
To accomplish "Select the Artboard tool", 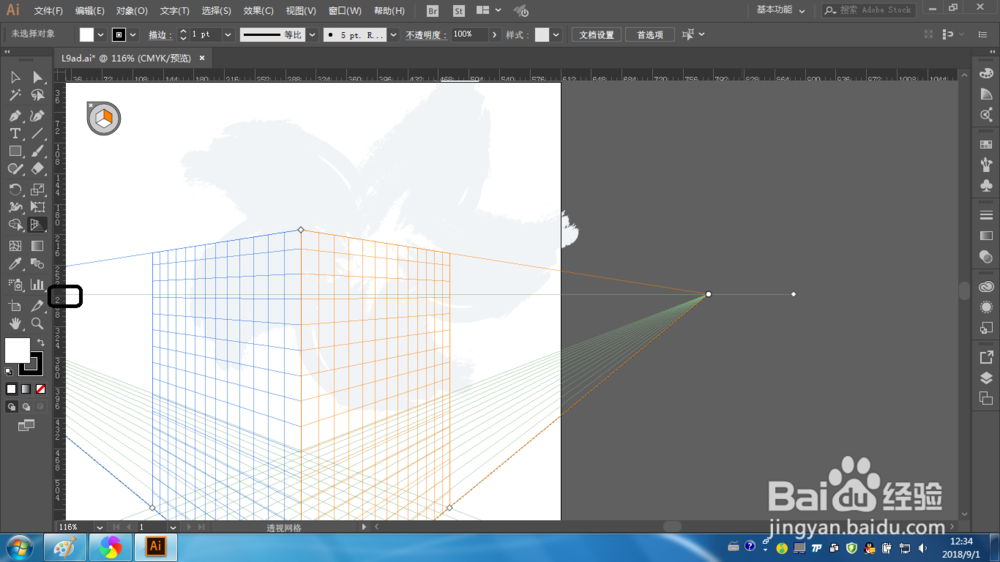I will 15,306.
